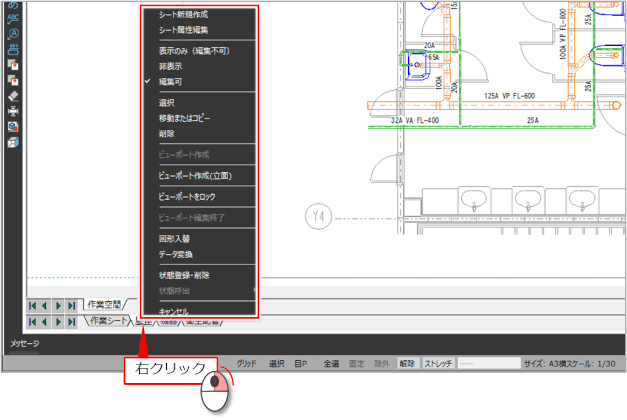Select the ABC text tool icon
The image size is (627, 420).
[x=14, y=17]
